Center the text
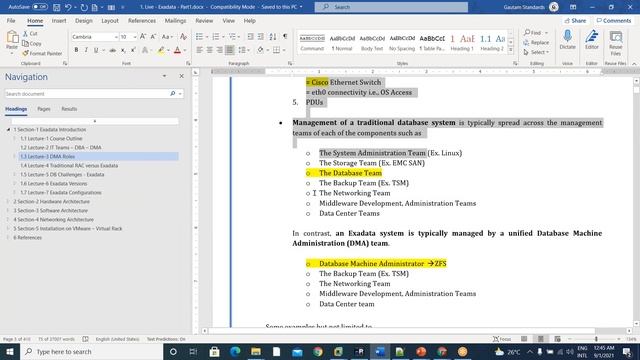 209,50
